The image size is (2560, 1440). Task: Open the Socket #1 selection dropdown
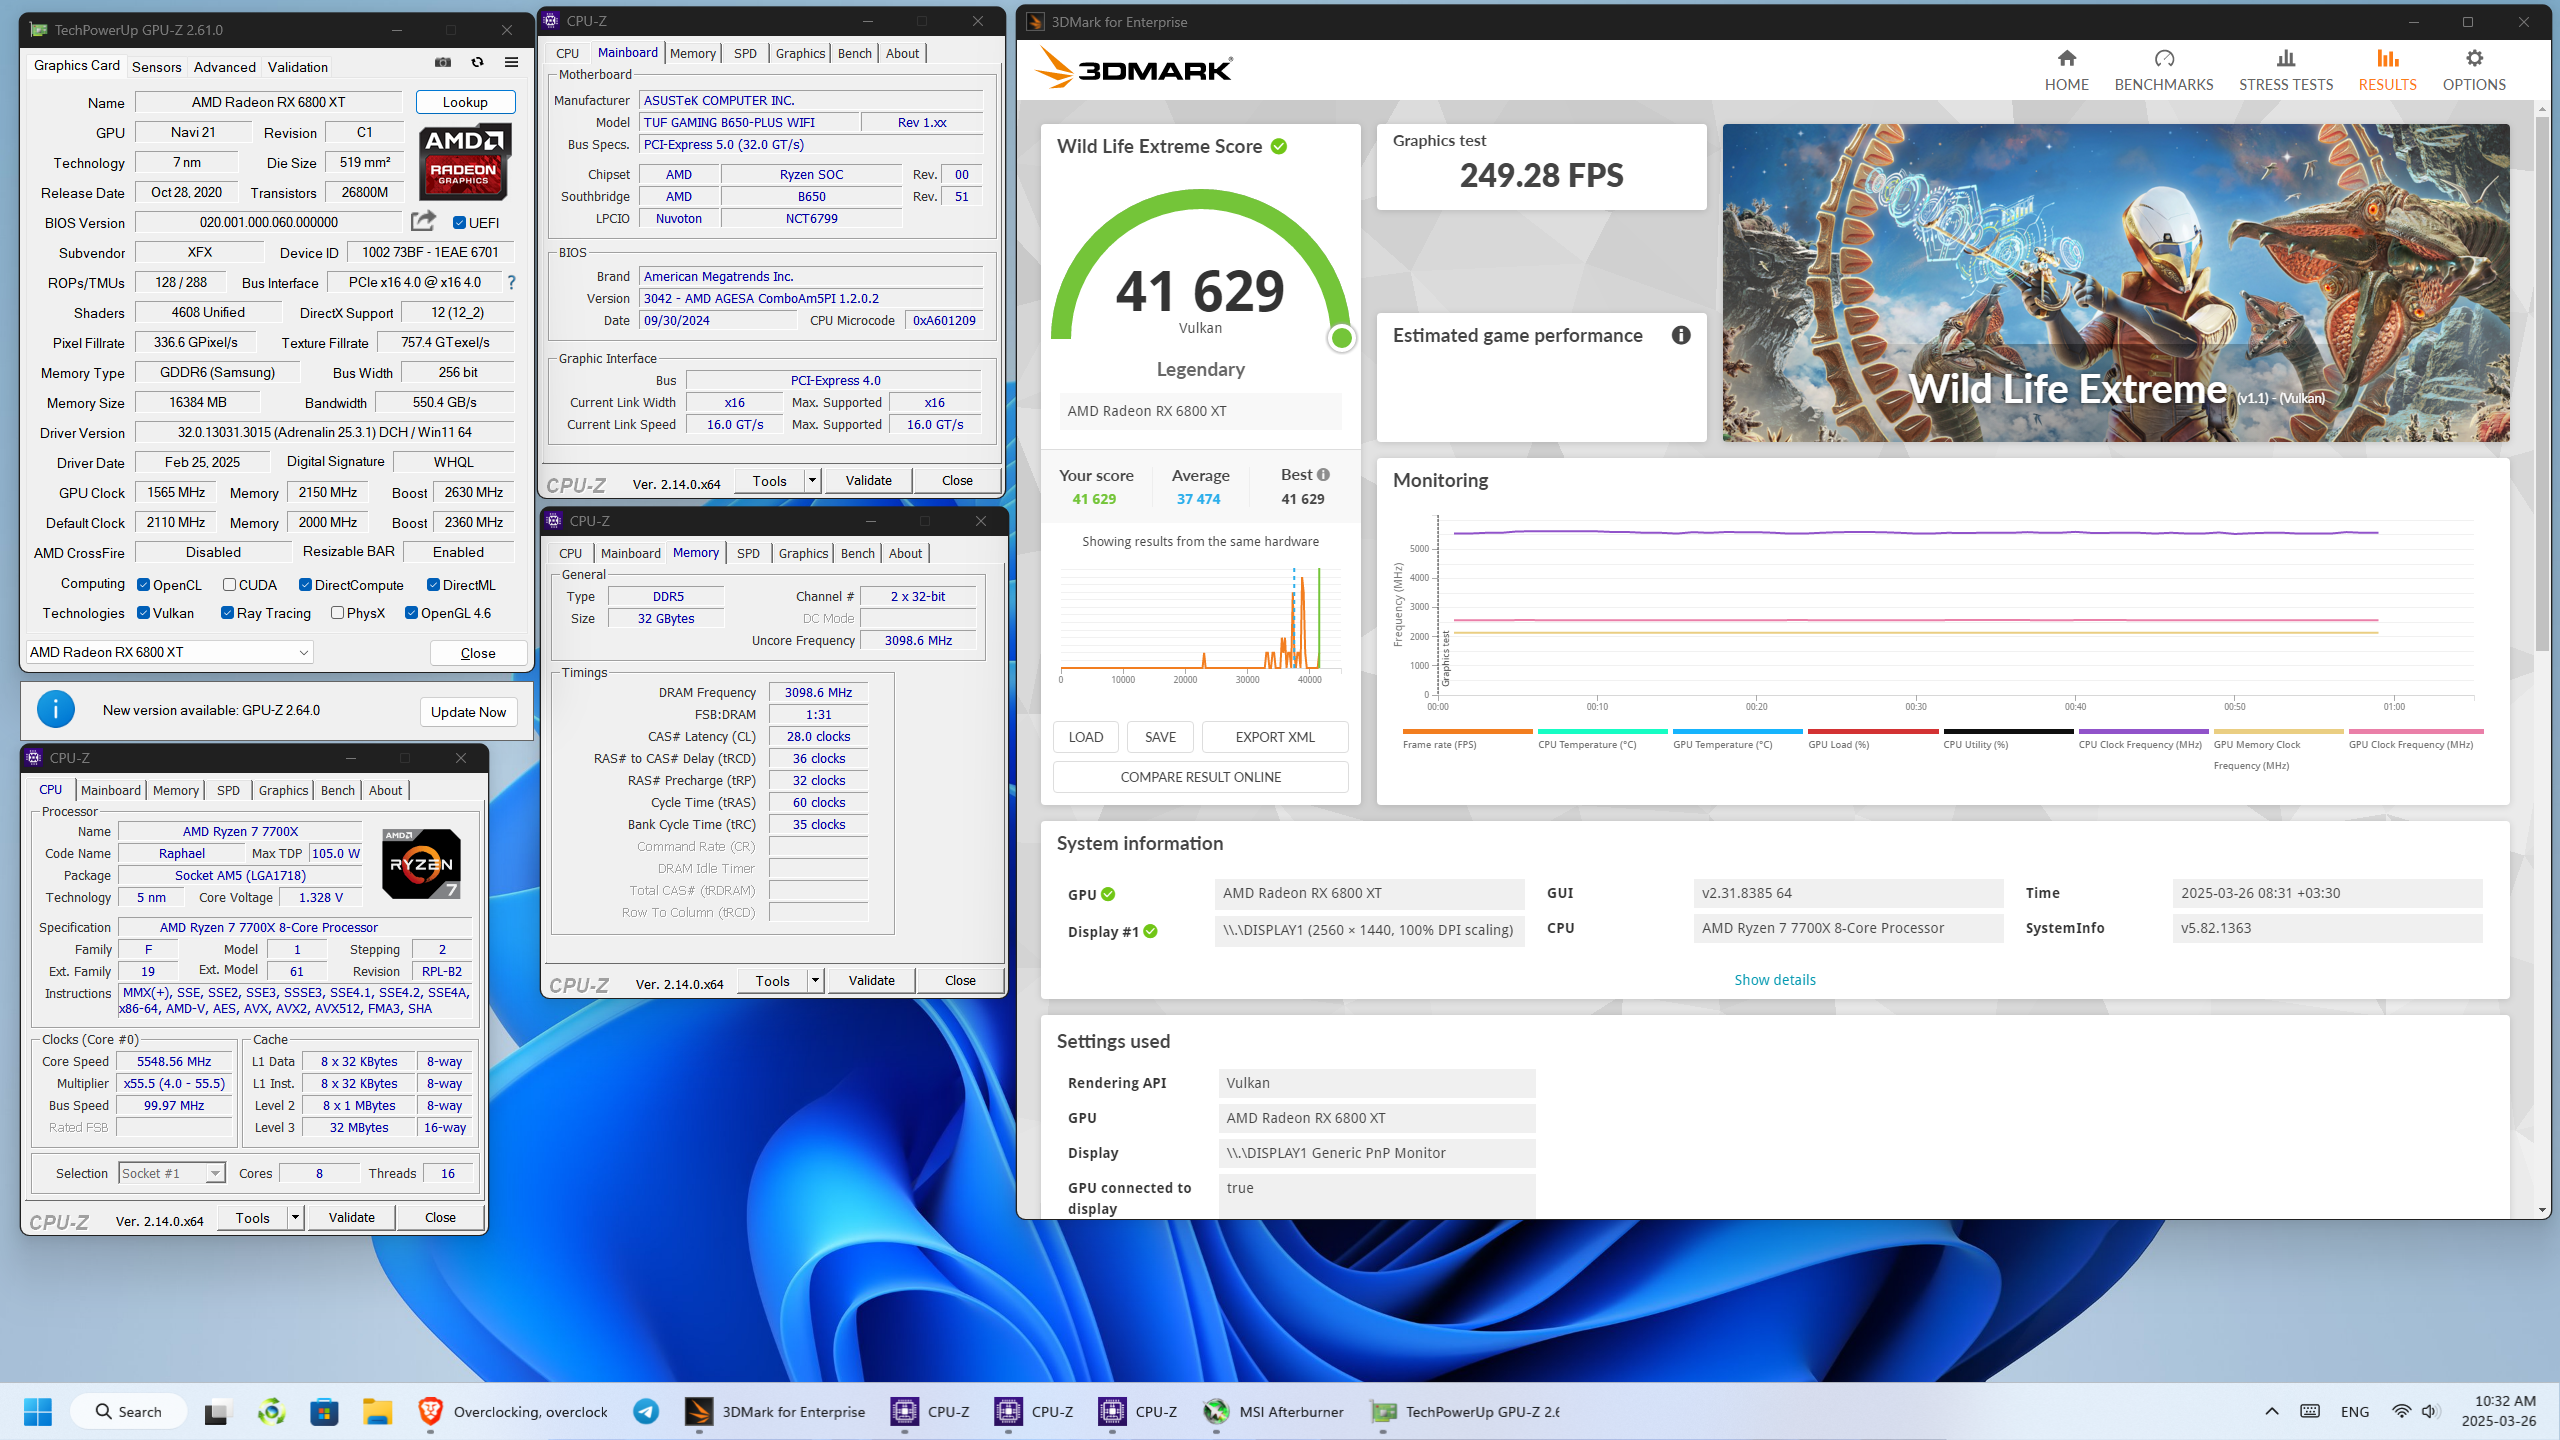[172, 1173]
